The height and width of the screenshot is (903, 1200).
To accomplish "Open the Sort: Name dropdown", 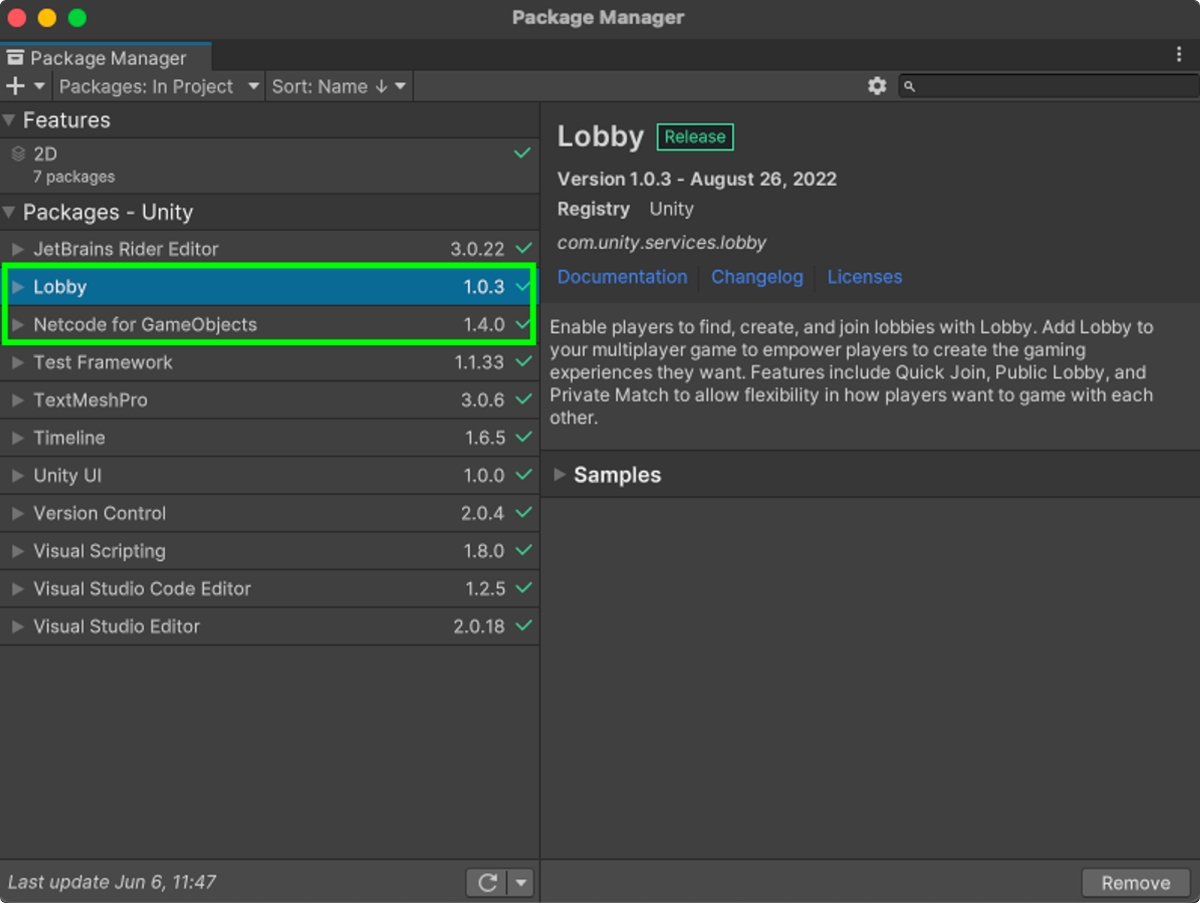I will point(339,86).
